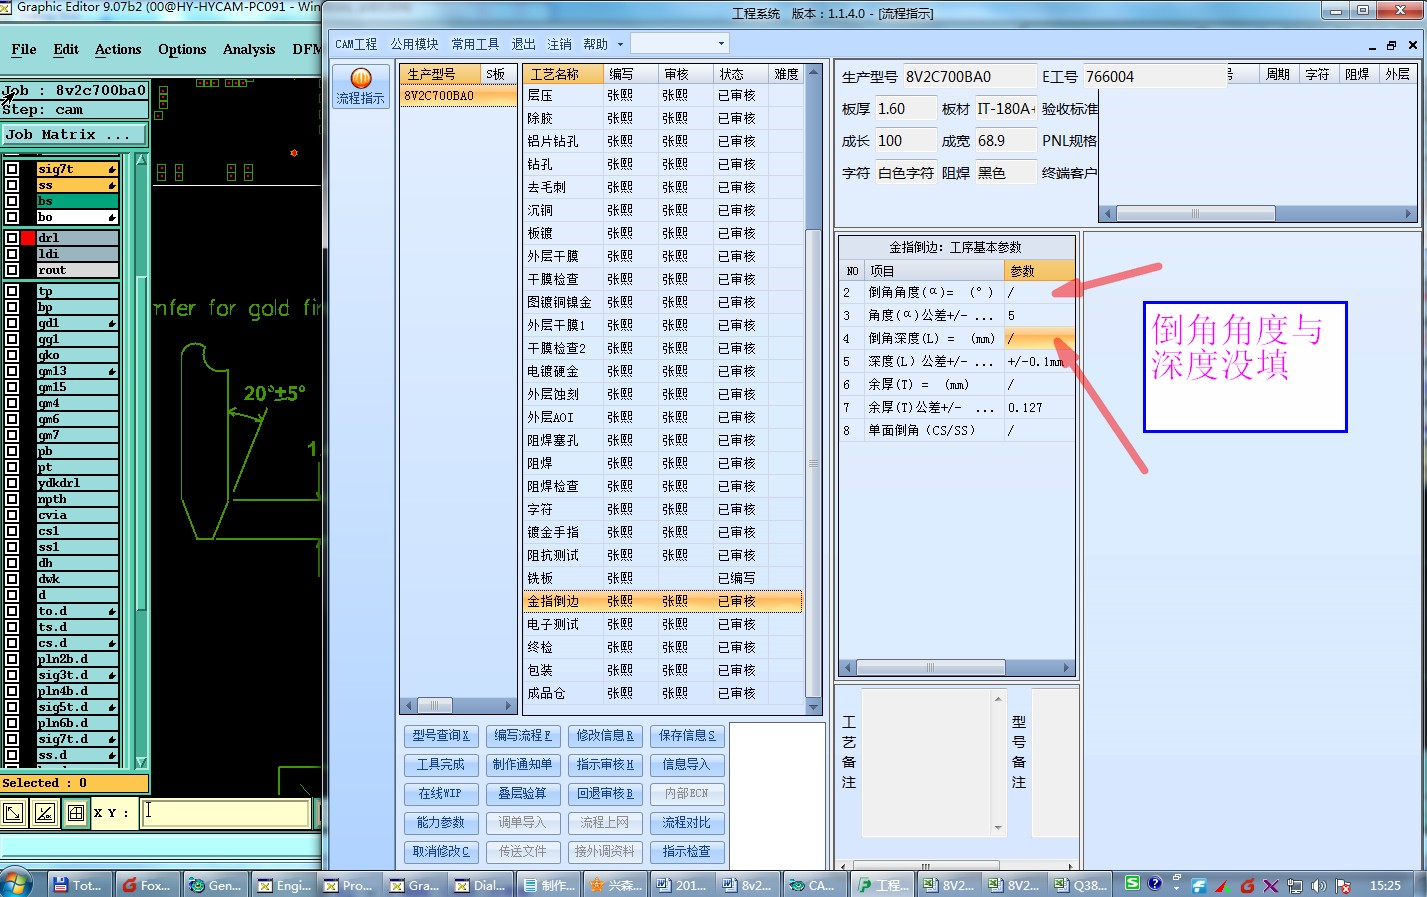Expand the hidden tray icons arrow
The image size is (1427, 897).
[1176, 885]
